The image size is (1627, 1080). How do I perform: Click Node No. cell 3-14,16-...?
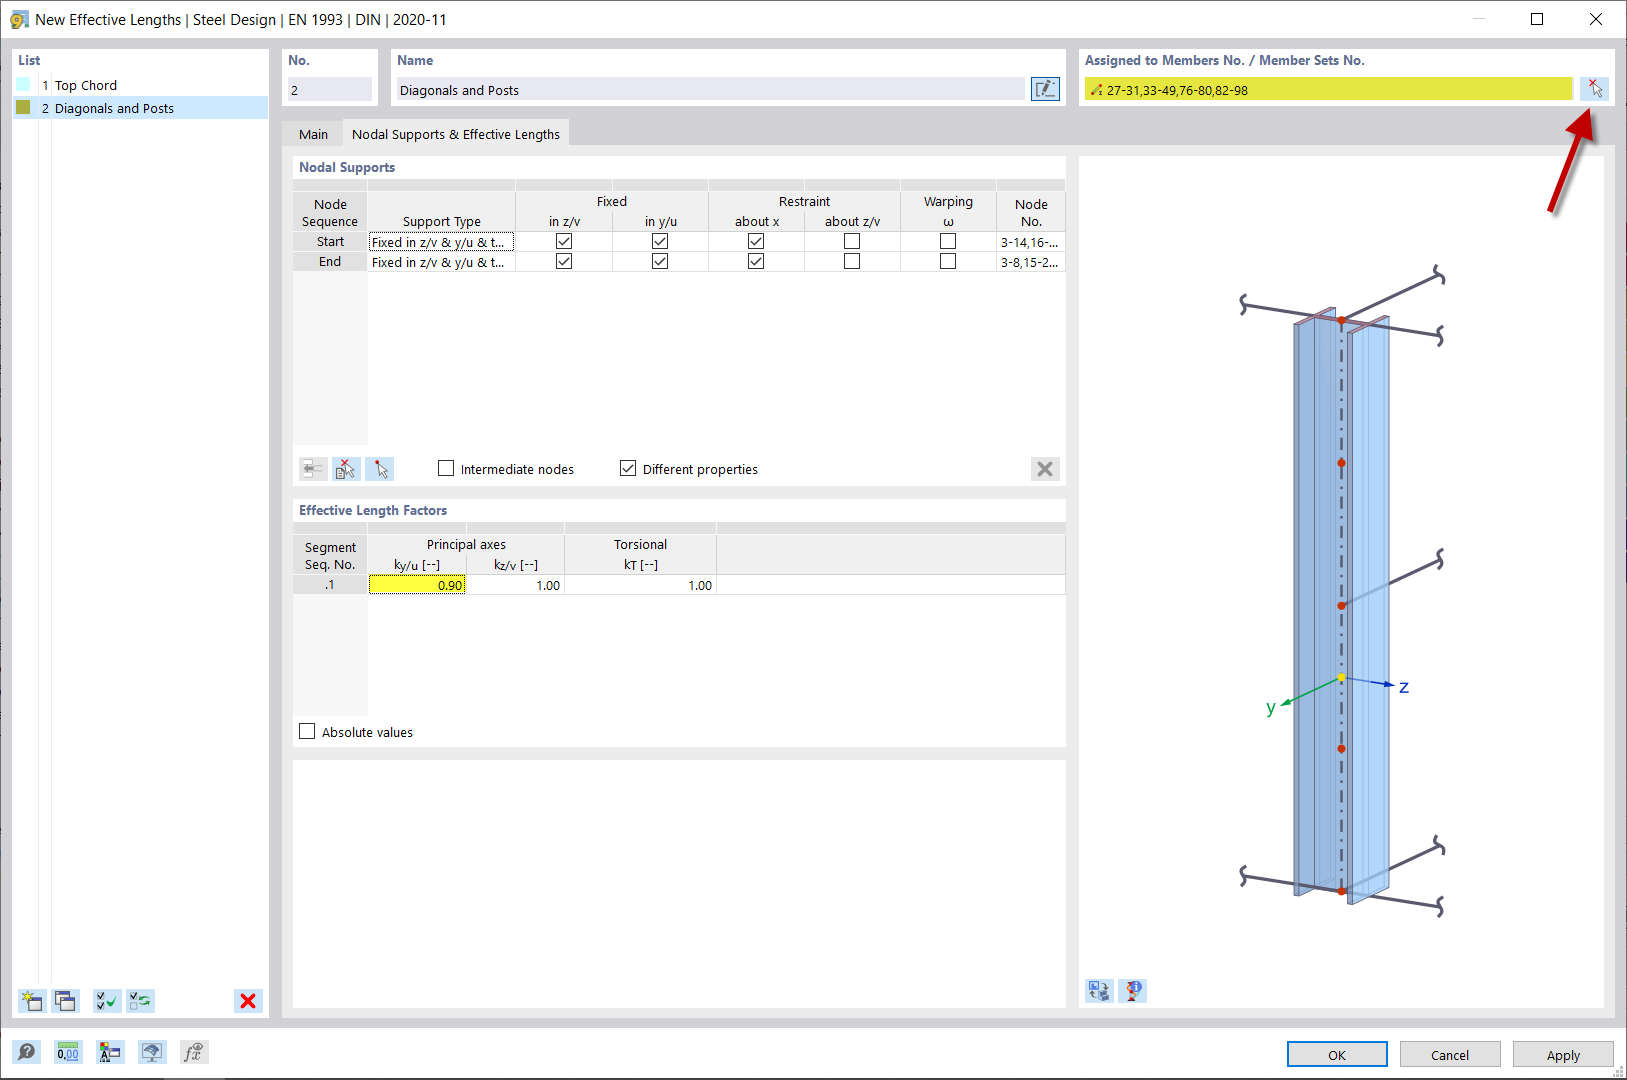coord(1031,242)
